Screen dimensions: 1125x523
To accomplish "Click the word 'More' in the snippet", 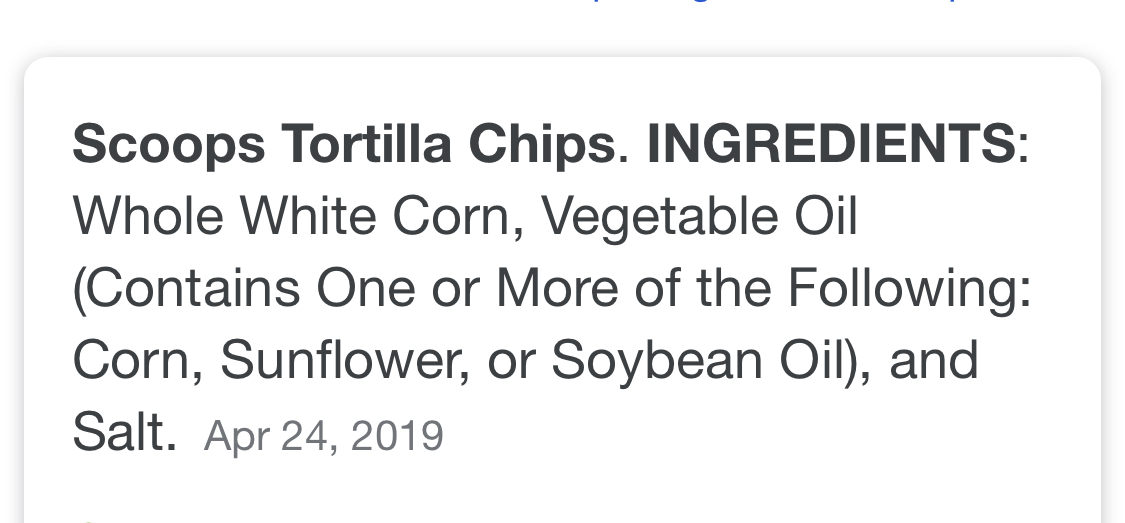I will pos(557,288).
